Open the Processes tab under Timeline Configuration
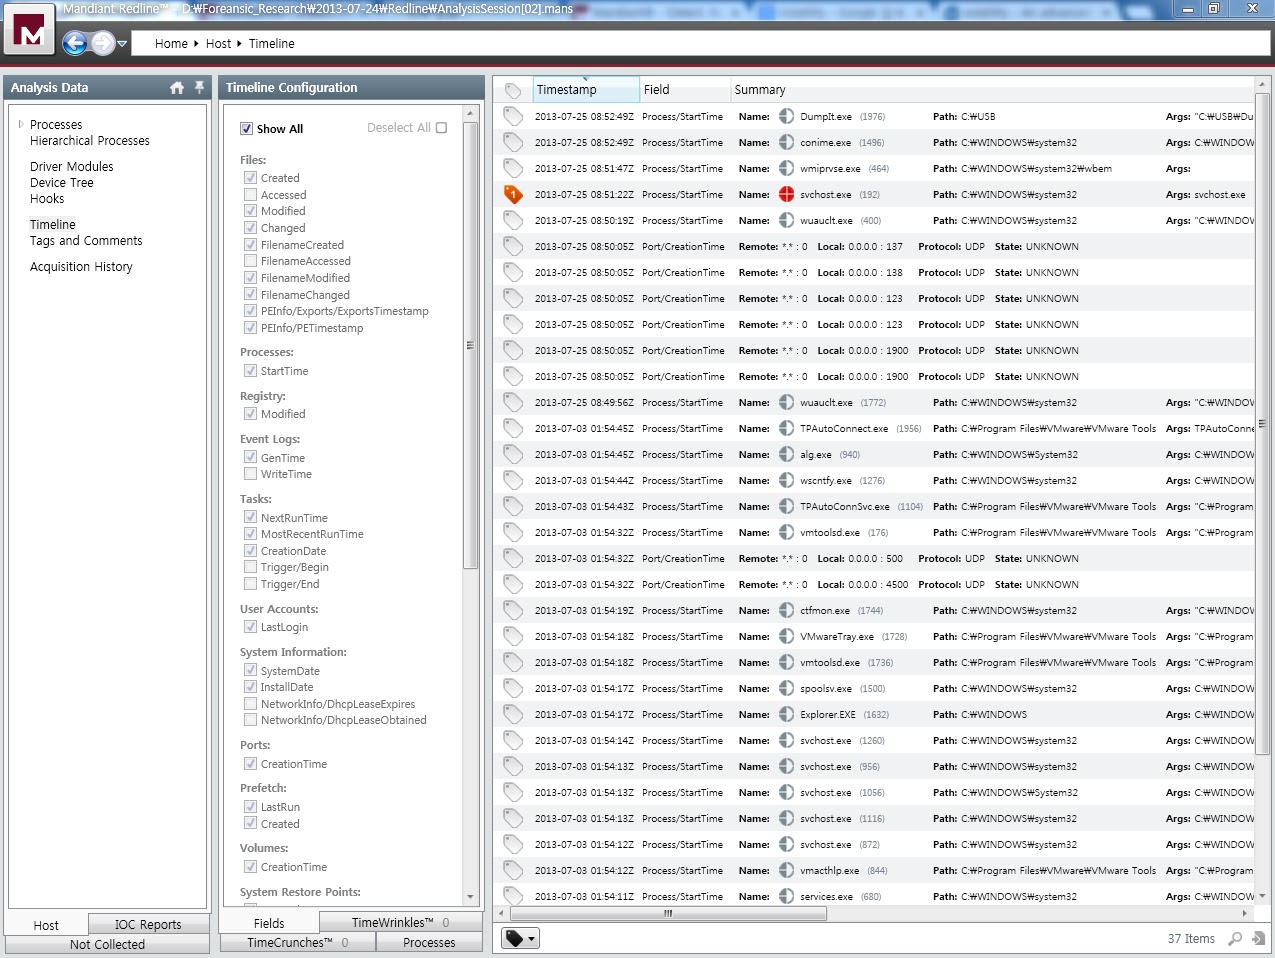 coord(429,942)
